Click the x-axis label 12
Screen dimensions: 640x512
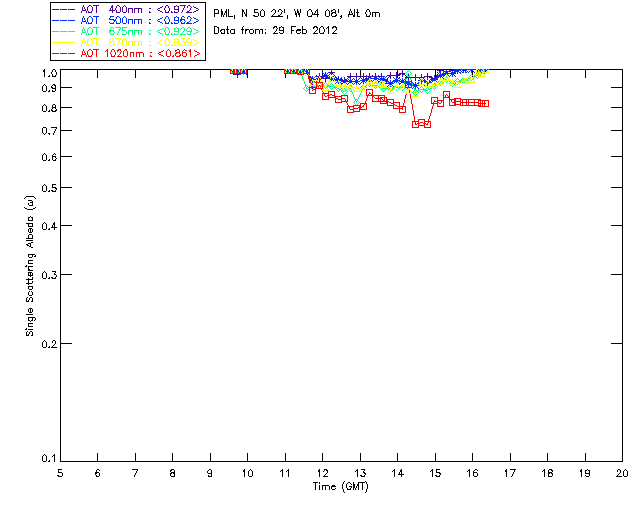(322, 473)
